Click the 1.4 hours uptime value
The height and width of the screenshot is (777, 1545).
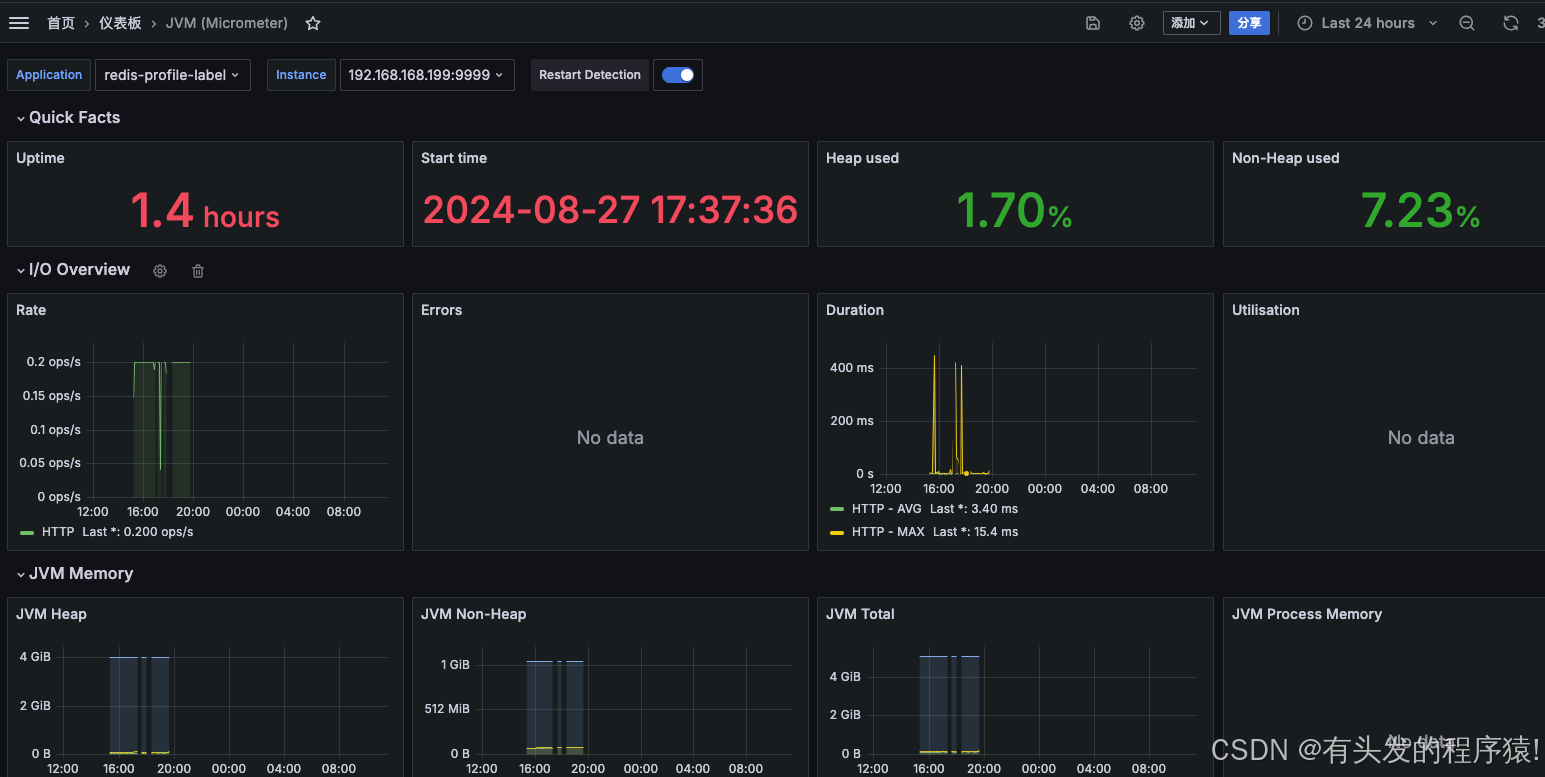click(x=205, y=211)
